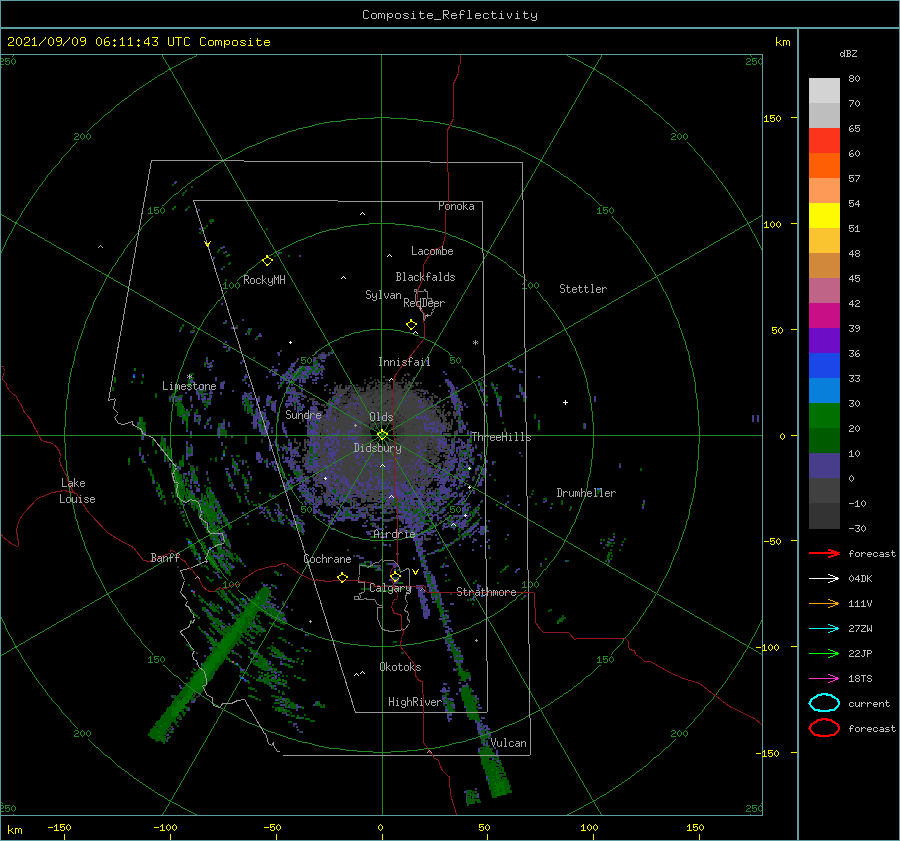This screenshot has height=841, width=900.
Task: Click the red forecast arrow in legend
Action: 824,553
